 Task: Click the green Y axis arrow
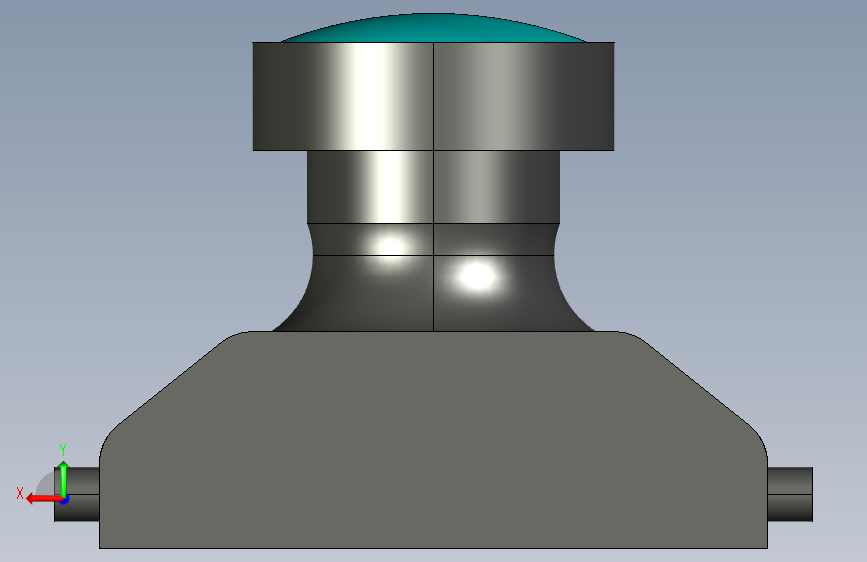64,478
